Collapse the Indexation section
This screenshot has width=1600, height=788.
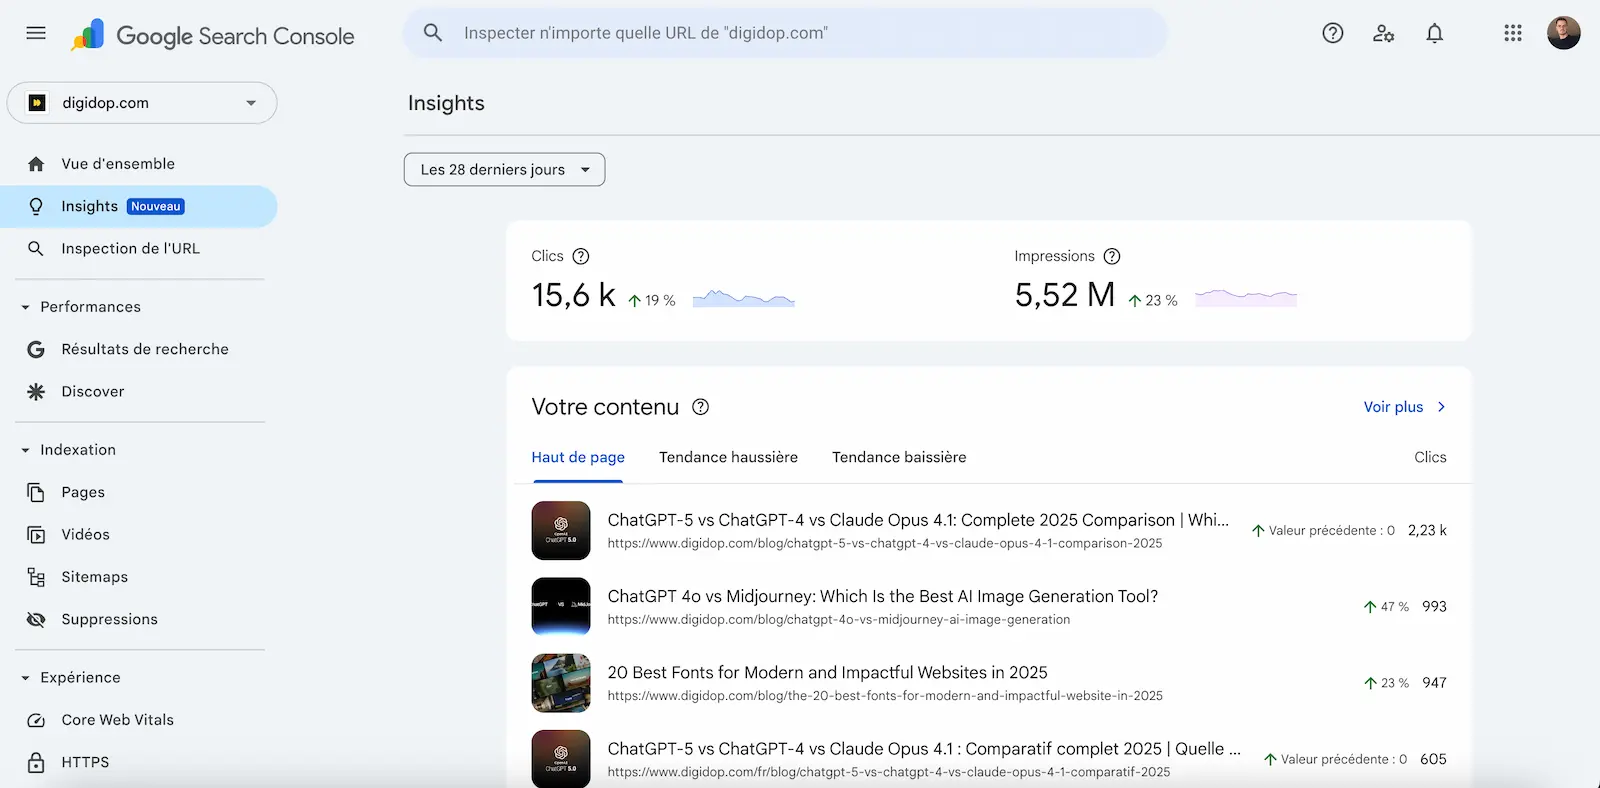point(25,450)
